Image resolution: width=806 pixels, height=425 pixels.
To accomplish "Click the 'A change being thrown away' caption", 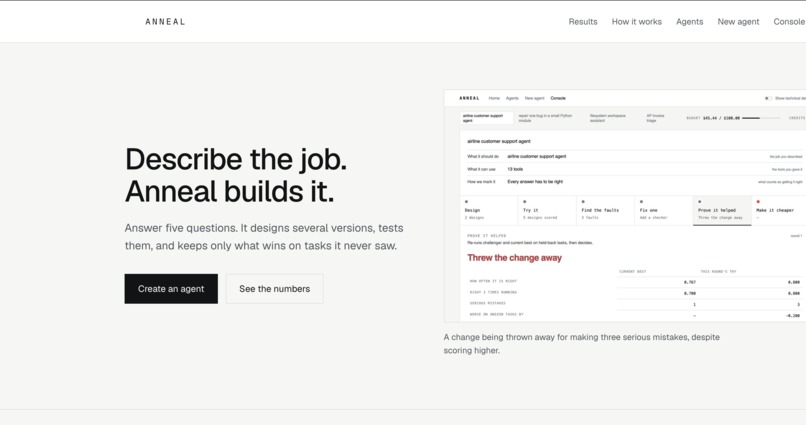I will (581, 344).
